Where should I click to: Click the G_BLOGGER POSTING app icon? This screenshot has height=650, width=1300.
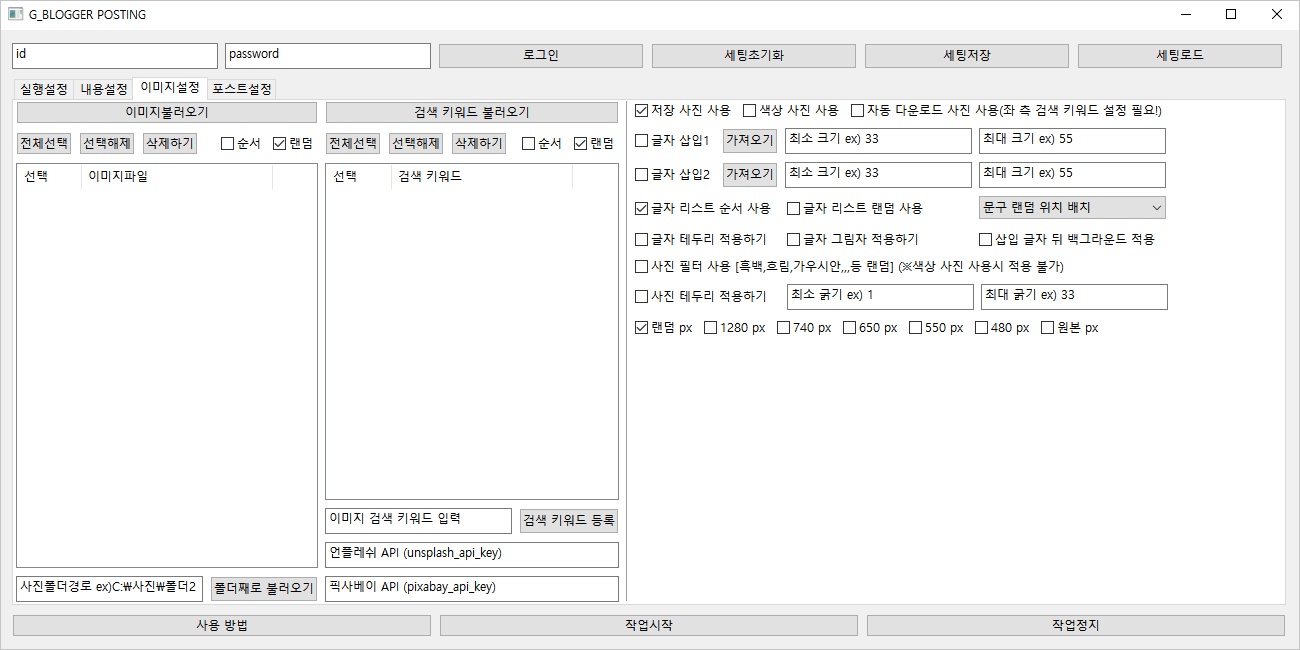(x=16, y=15)
